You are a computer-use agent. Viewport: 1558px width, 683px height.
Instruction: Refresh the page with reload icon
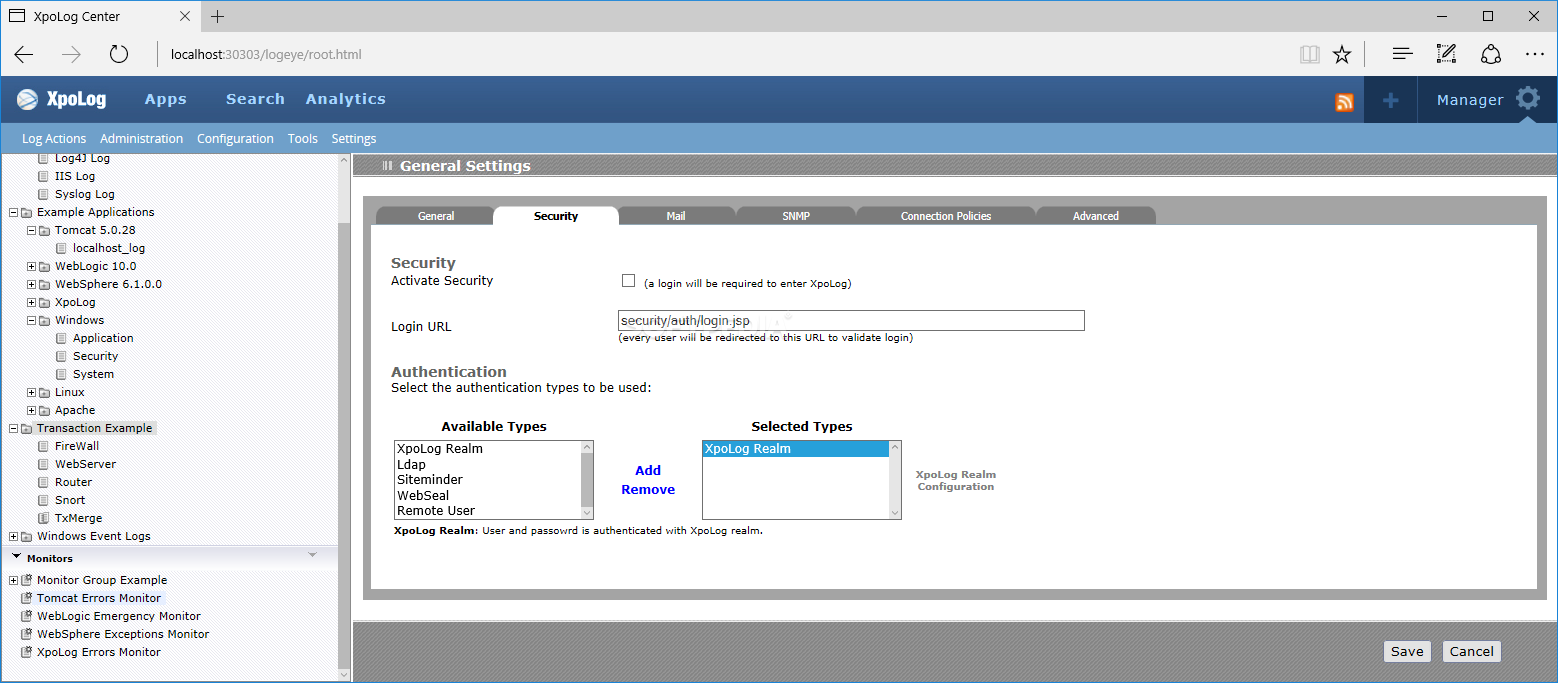coord(119,54)
